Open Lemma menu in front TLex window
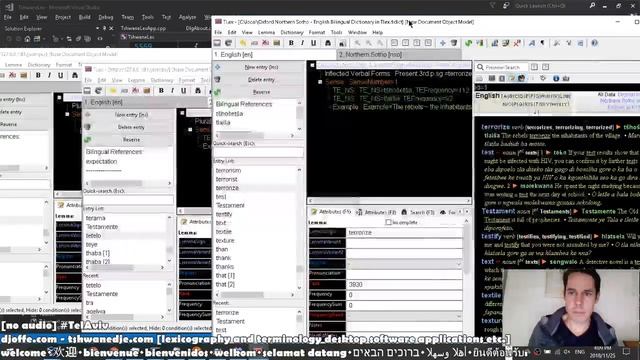 (266, 32)
